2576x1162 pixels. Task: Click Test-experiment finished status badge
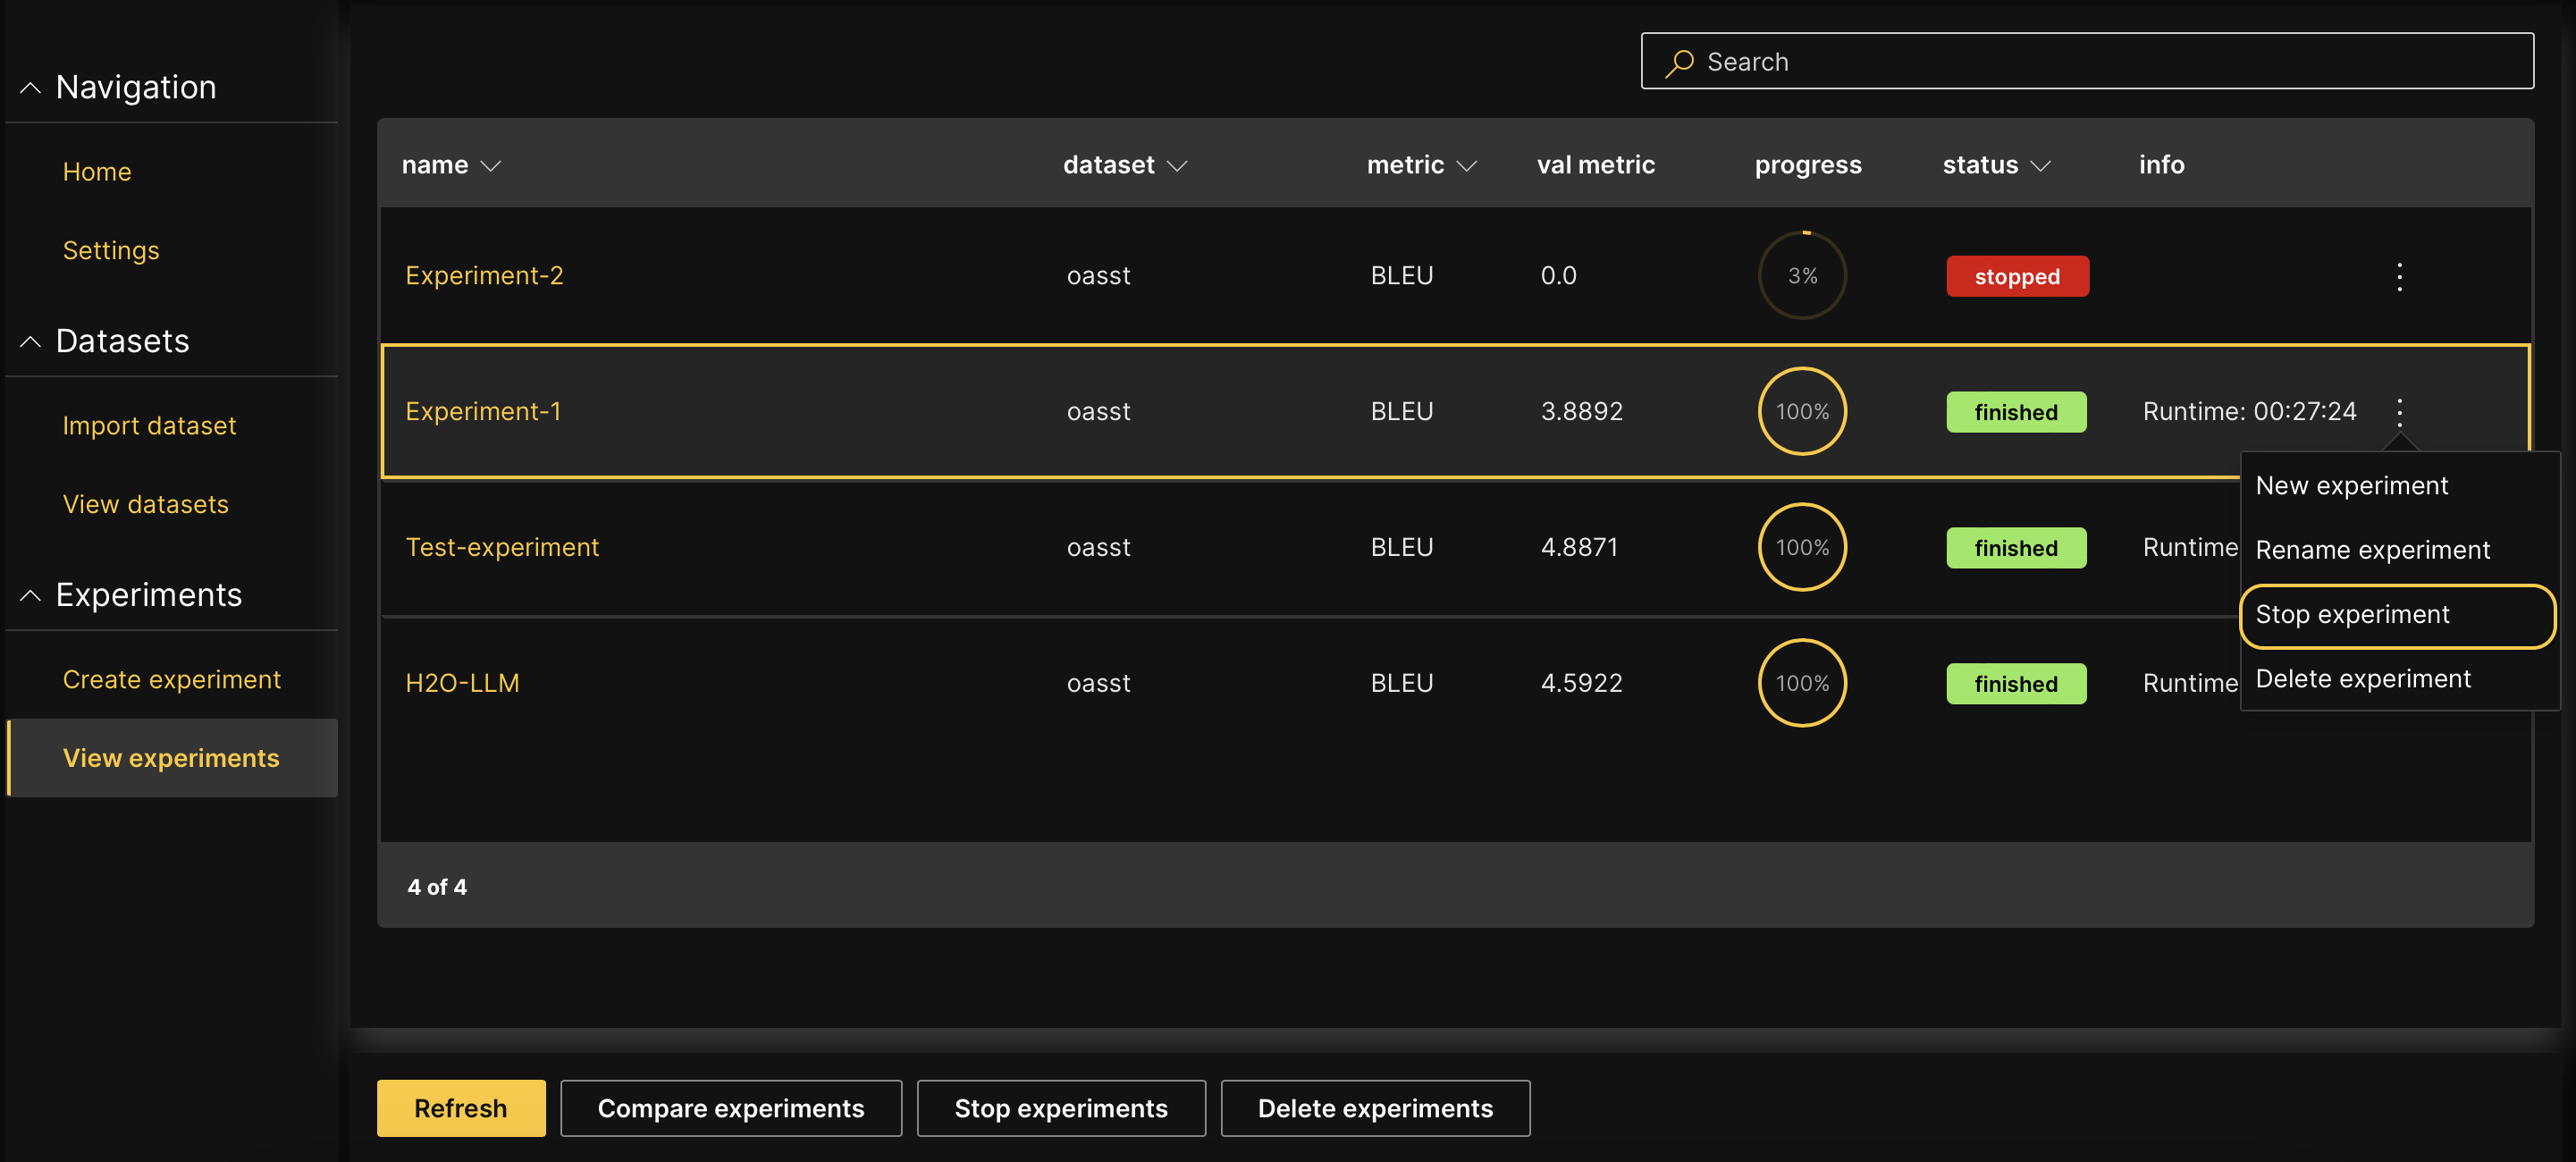pos(2015,548)
